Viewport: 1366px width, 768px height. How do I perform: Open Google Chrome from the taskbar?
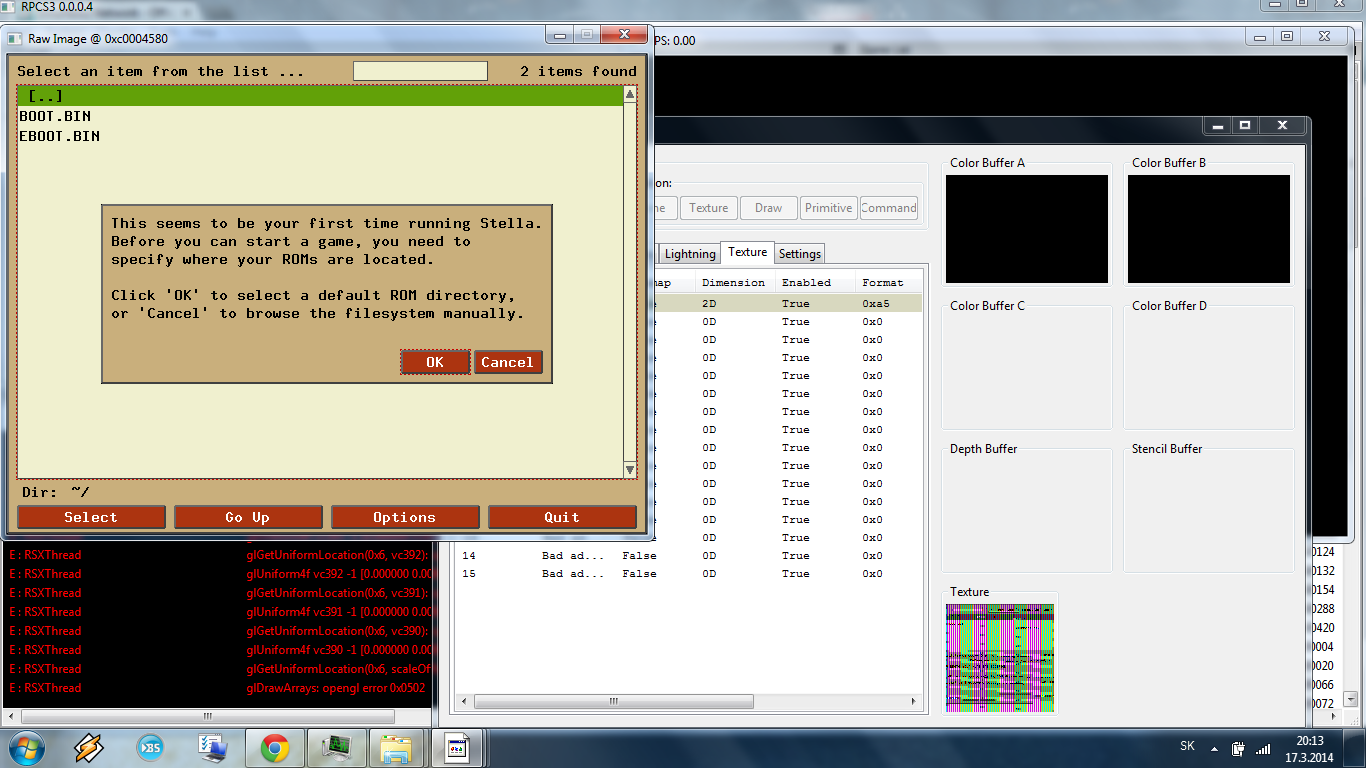click(x=275, y=747)
